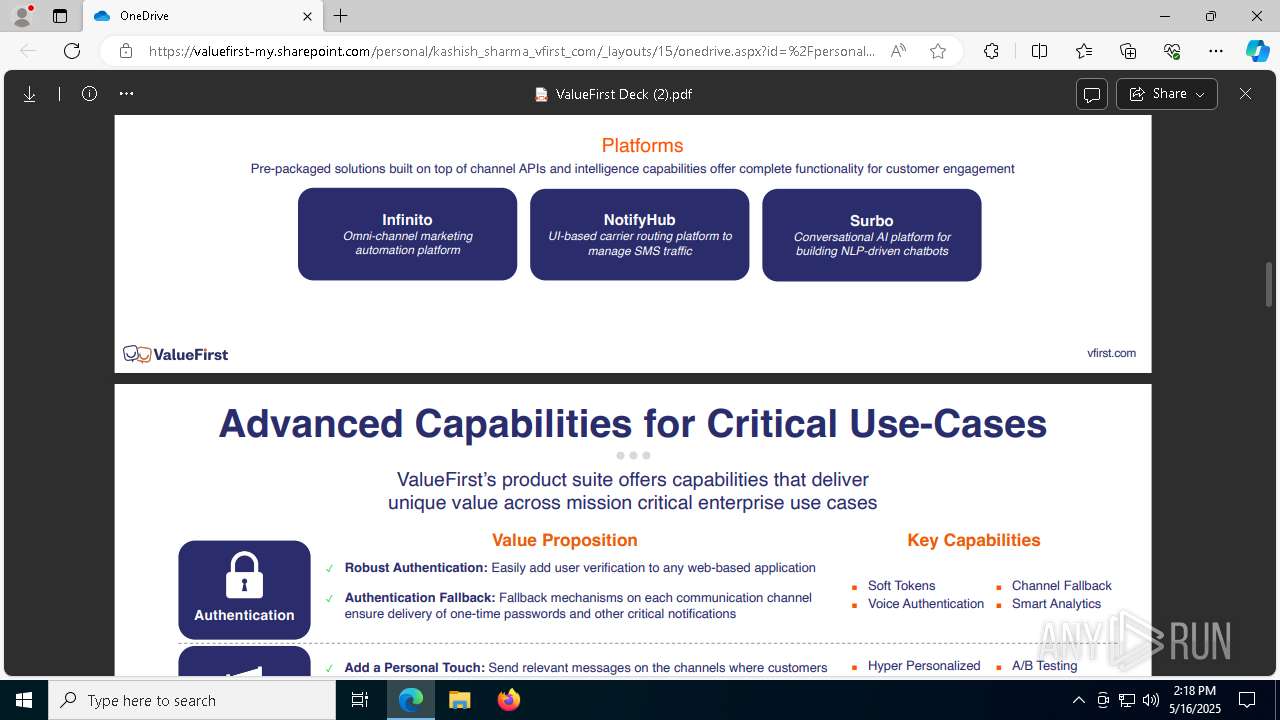The image size is (1280, 720).
Task: Open File Explorer from taskbar
Action: (459, 700)
